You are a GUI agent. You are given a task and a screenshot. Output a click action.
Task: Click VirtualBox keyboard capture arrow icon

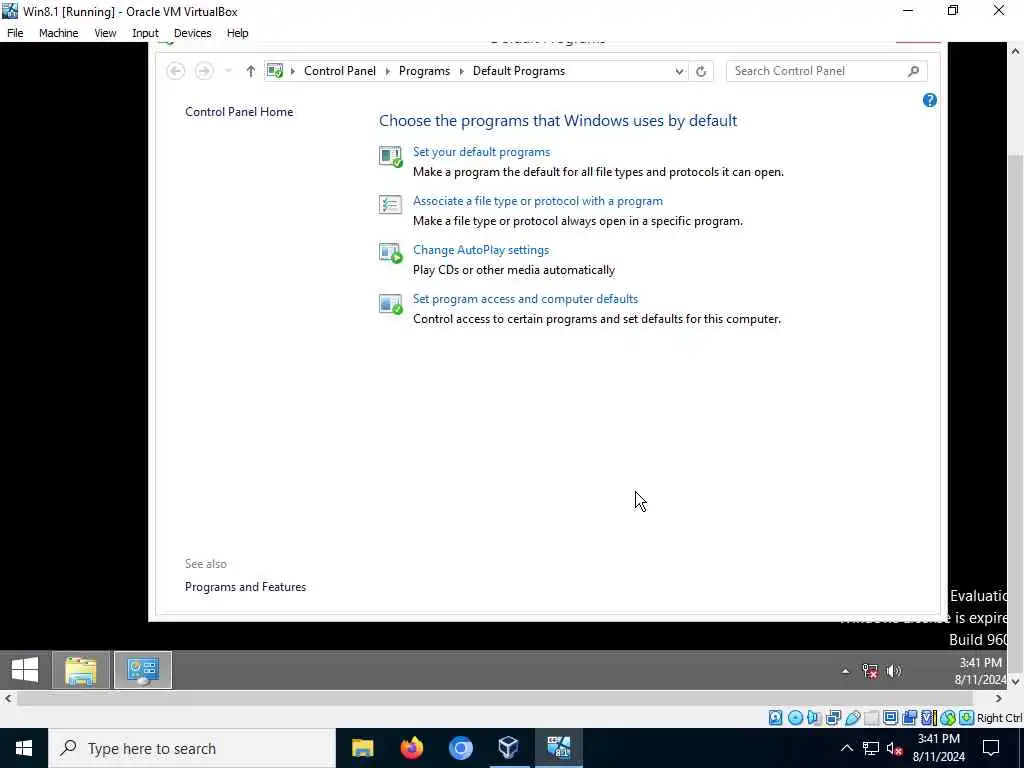(x=967, y=718)
